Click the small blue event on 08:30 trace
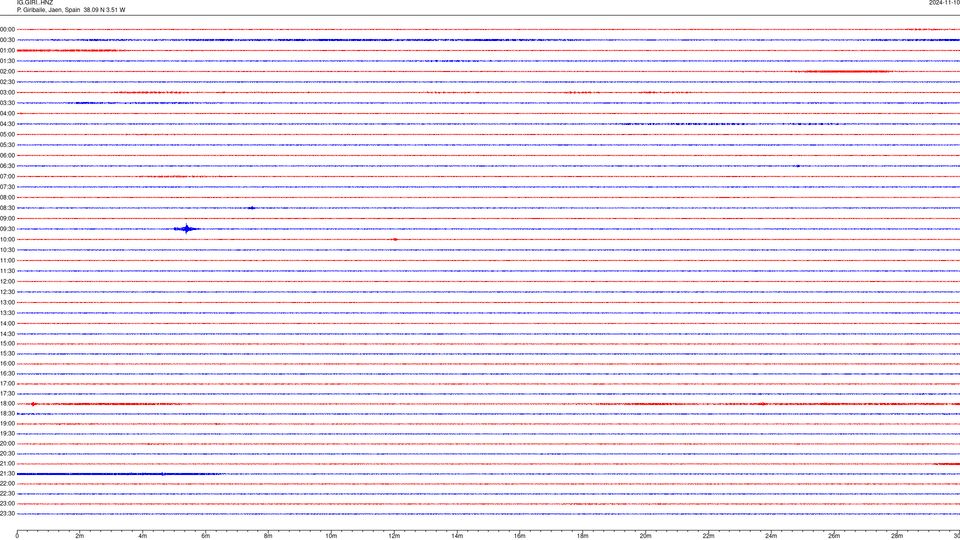 coord(251,208)
